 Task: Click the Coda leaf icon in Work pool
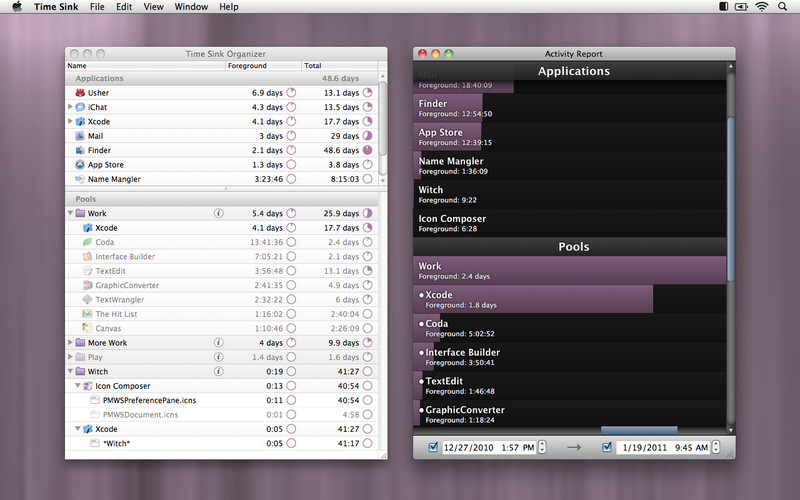[88, 243]
